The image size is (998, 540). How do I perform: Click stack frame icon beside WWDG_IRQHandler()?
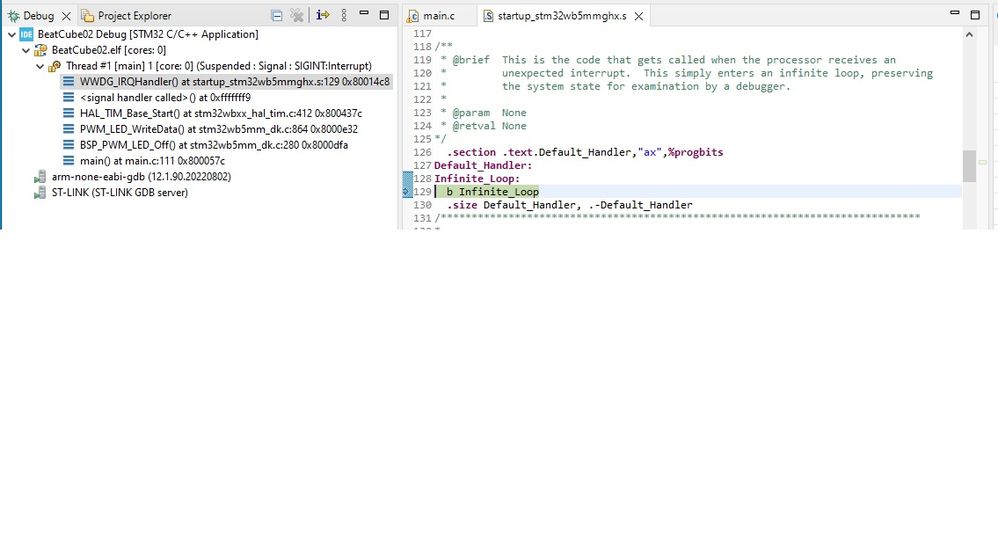coord(68,82)
